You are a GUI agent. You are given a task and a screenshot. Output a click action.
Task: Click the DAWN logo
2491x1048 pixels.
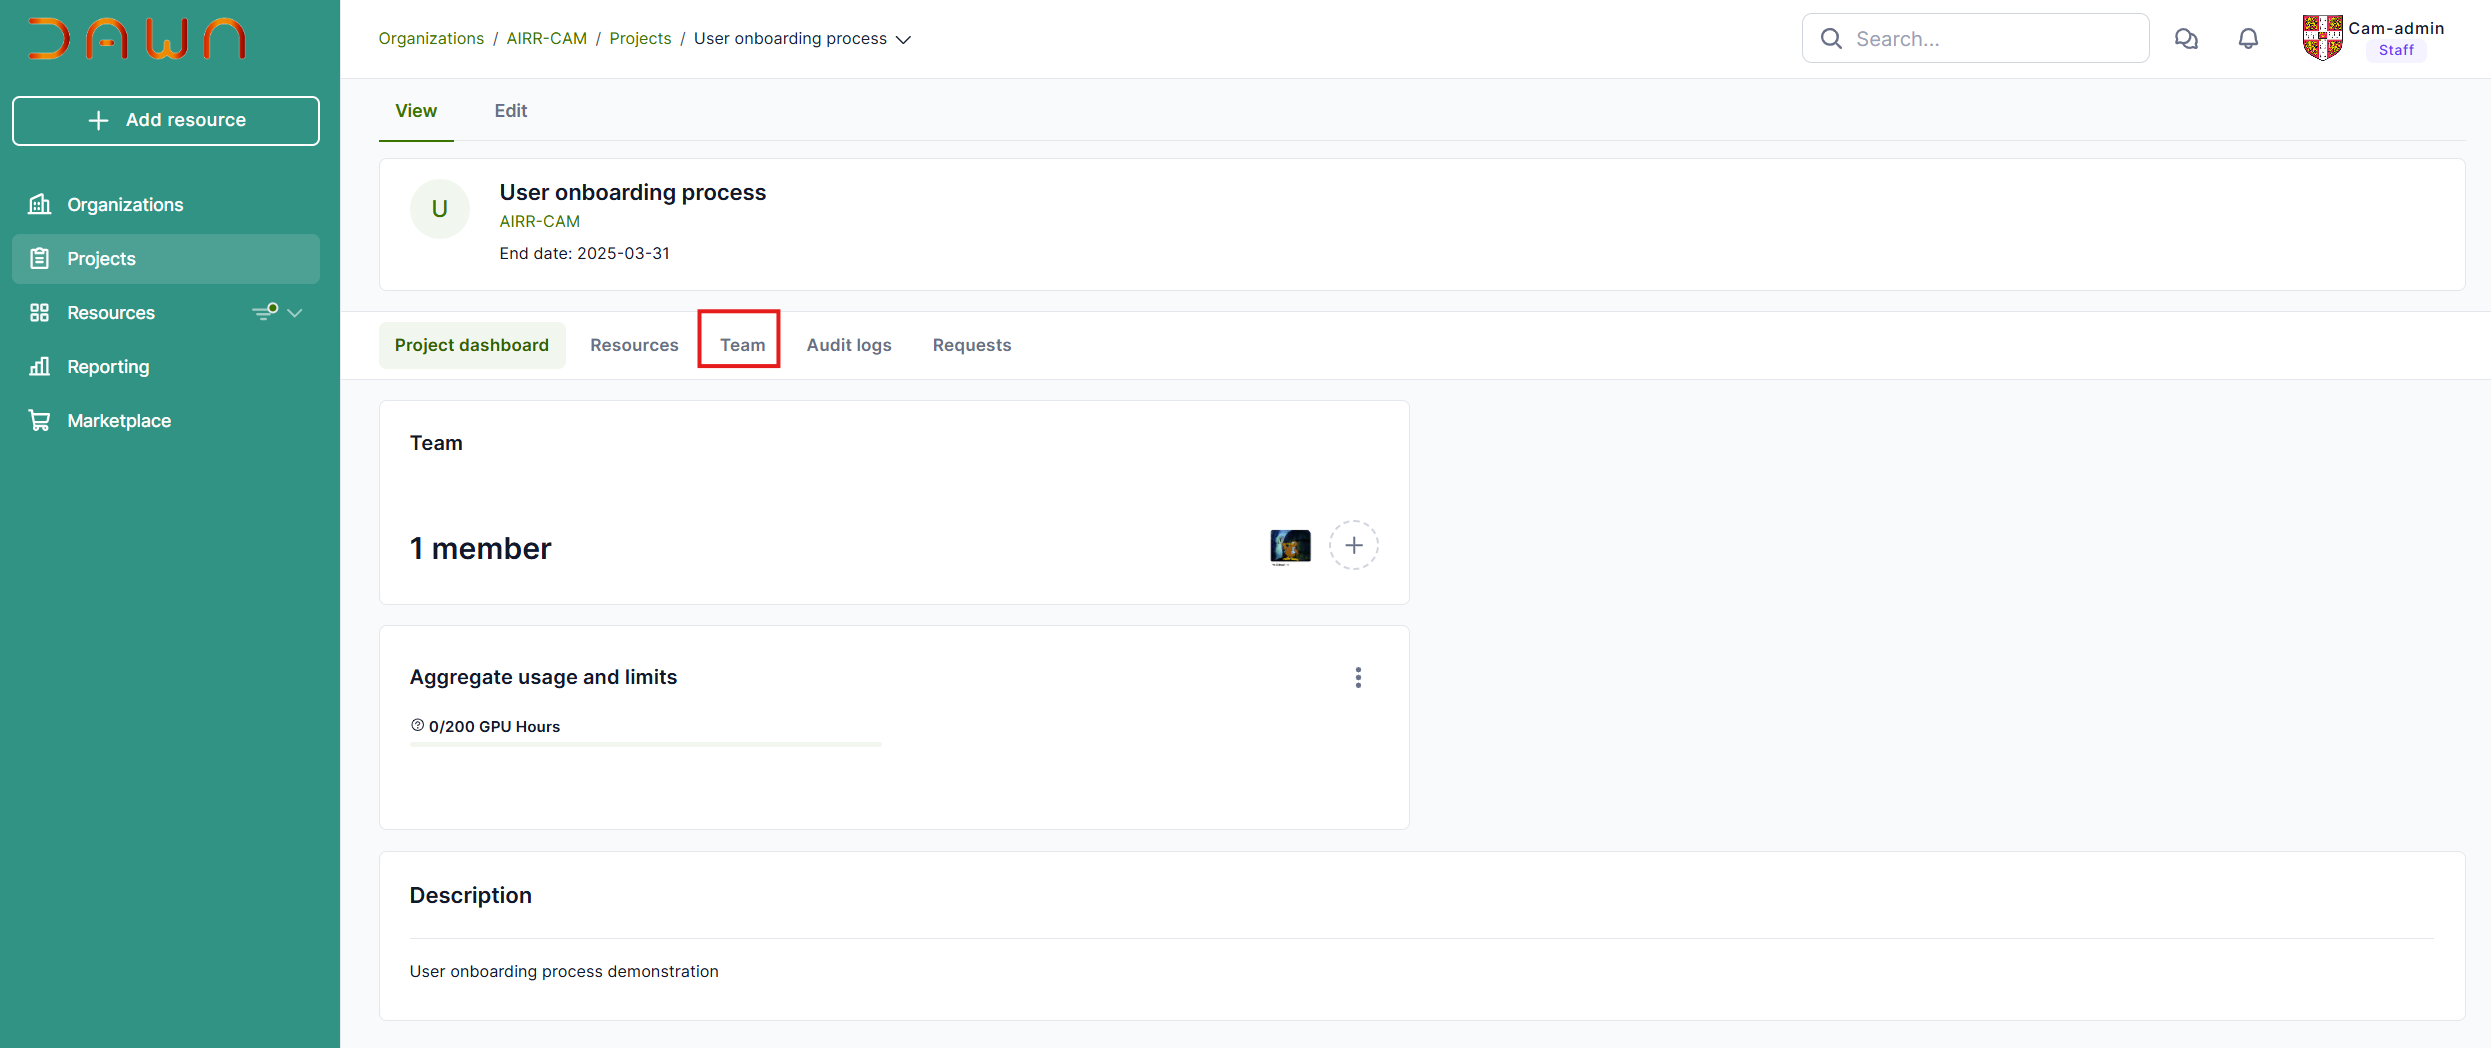point(137,39)
